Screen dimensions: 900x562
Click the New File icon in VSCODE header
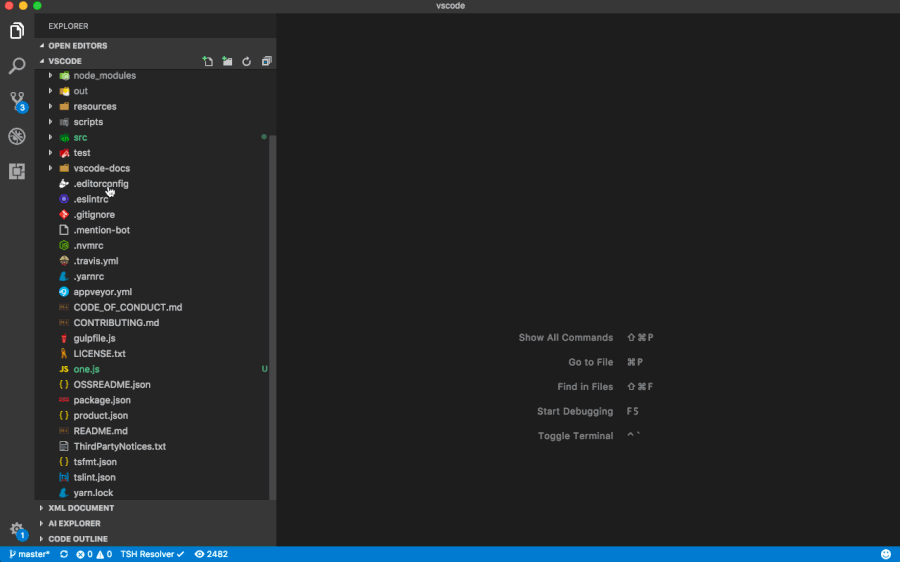coord(208,61)
